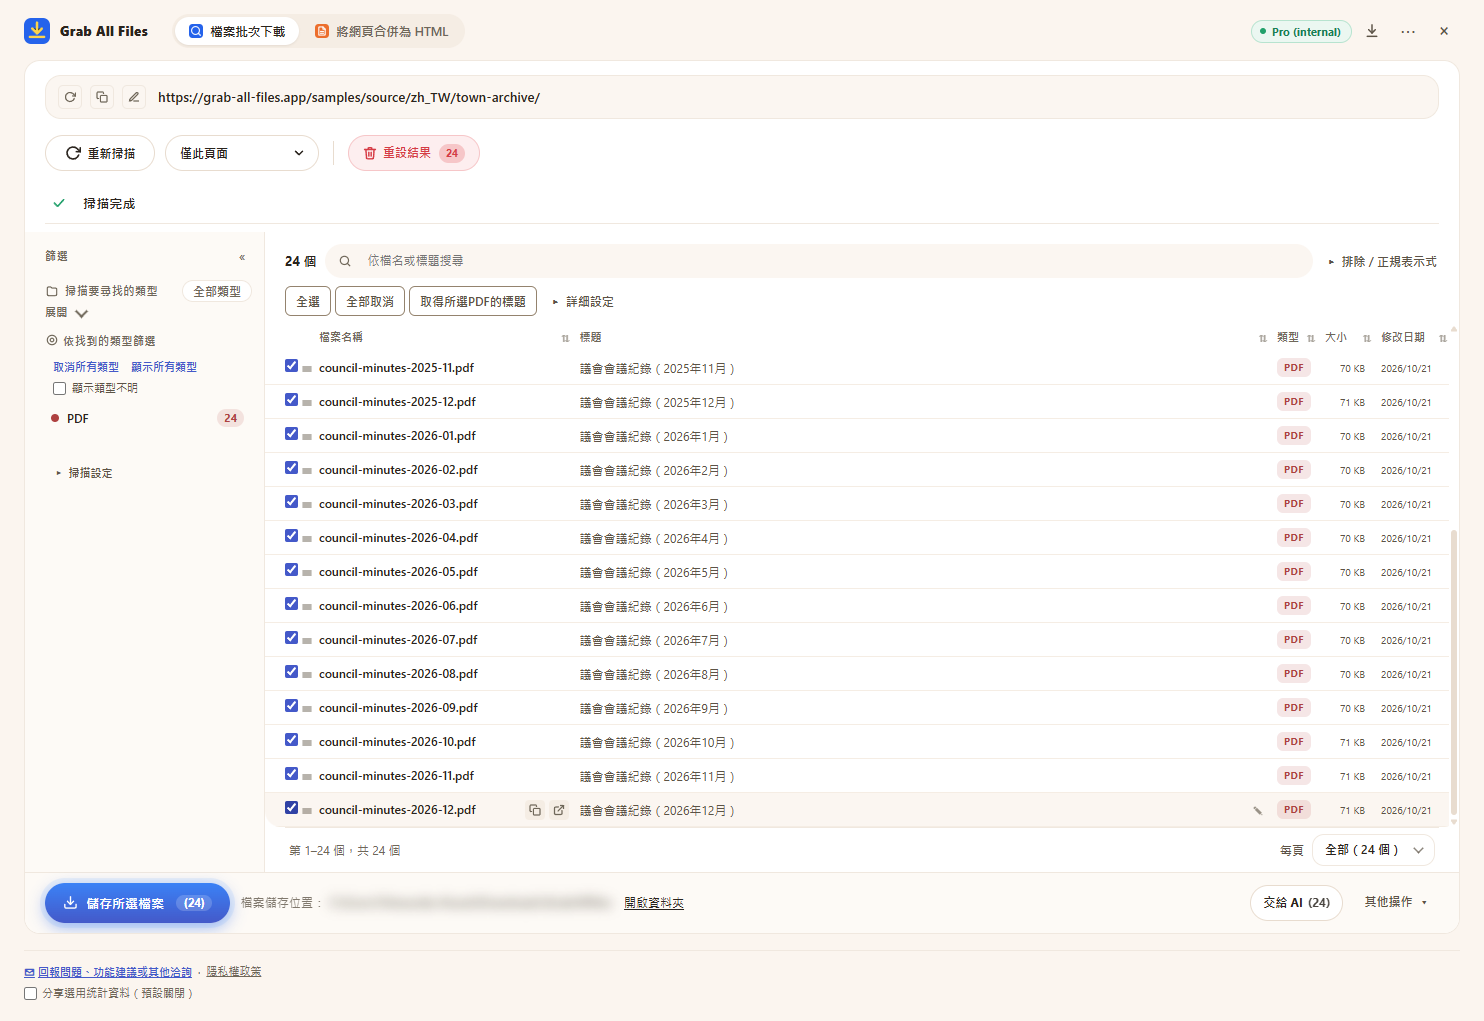1484x1021 pixels.
Task: Copy the URL with the copy icon
Action: 102,97
